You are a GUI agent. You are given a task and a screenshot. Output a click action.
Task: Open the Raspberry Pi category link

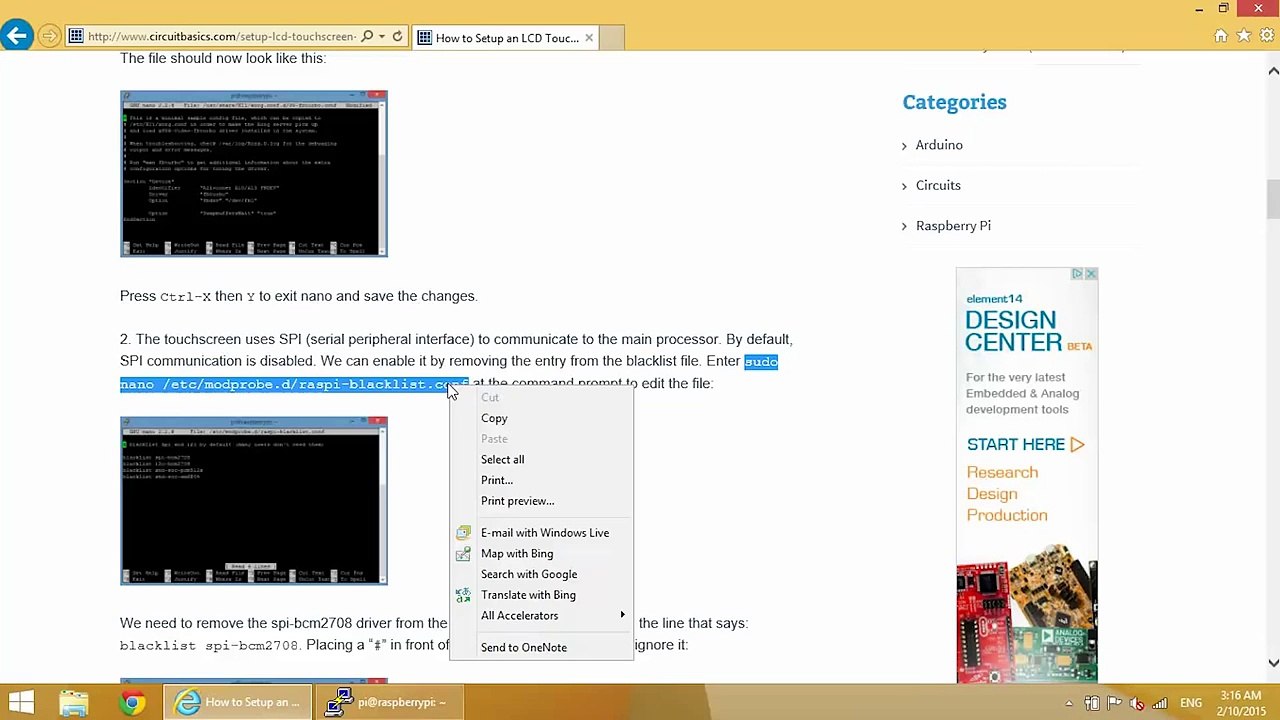point(953,226)
